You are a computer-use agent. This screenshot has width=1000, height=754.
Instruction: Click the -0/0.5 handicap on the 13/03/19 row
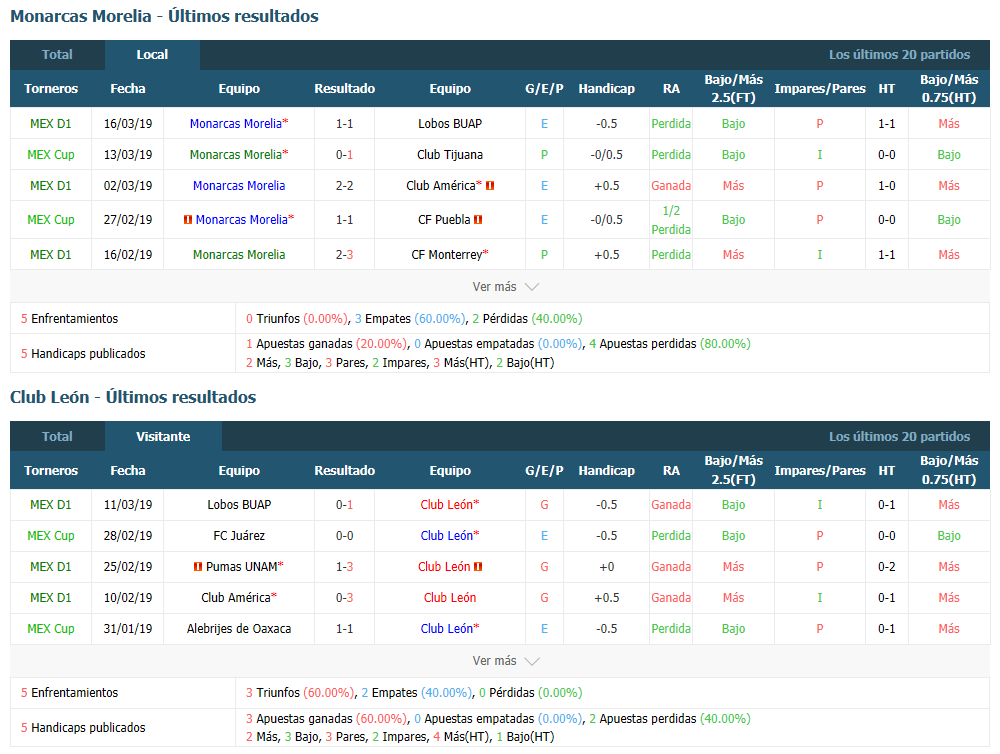tap(607, 154)
